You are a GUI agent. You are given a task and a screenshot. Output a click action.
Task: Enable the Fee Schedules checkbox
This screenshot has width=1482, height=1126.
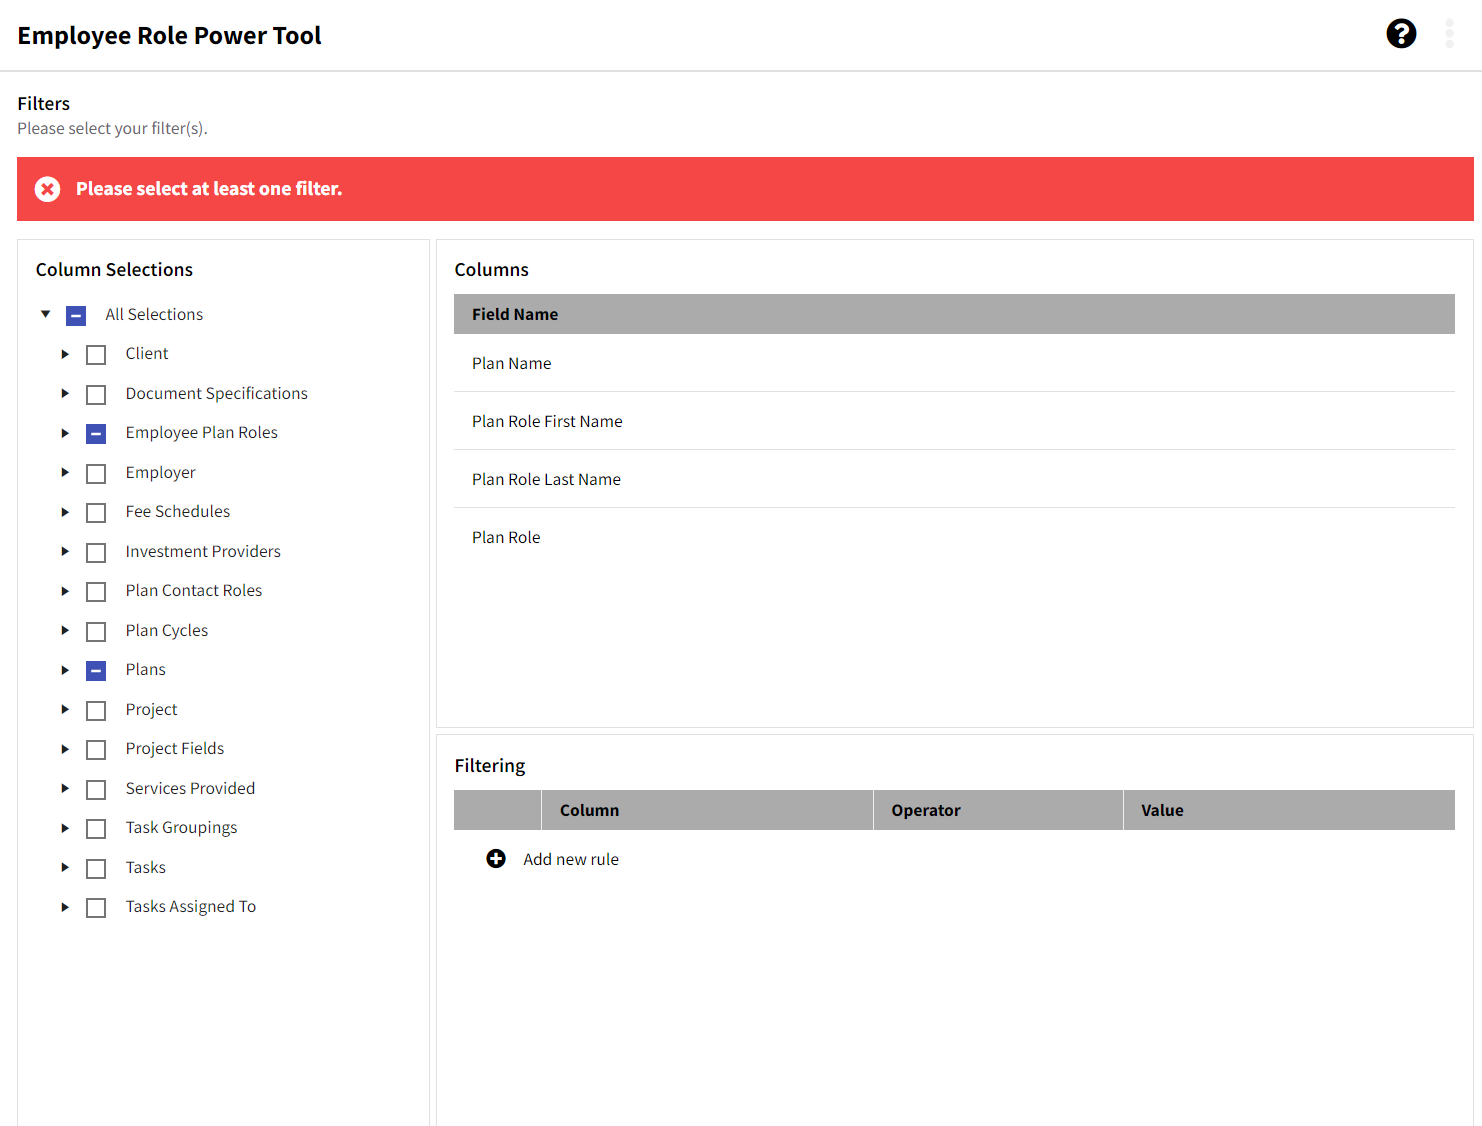click(x=96, y=513)
